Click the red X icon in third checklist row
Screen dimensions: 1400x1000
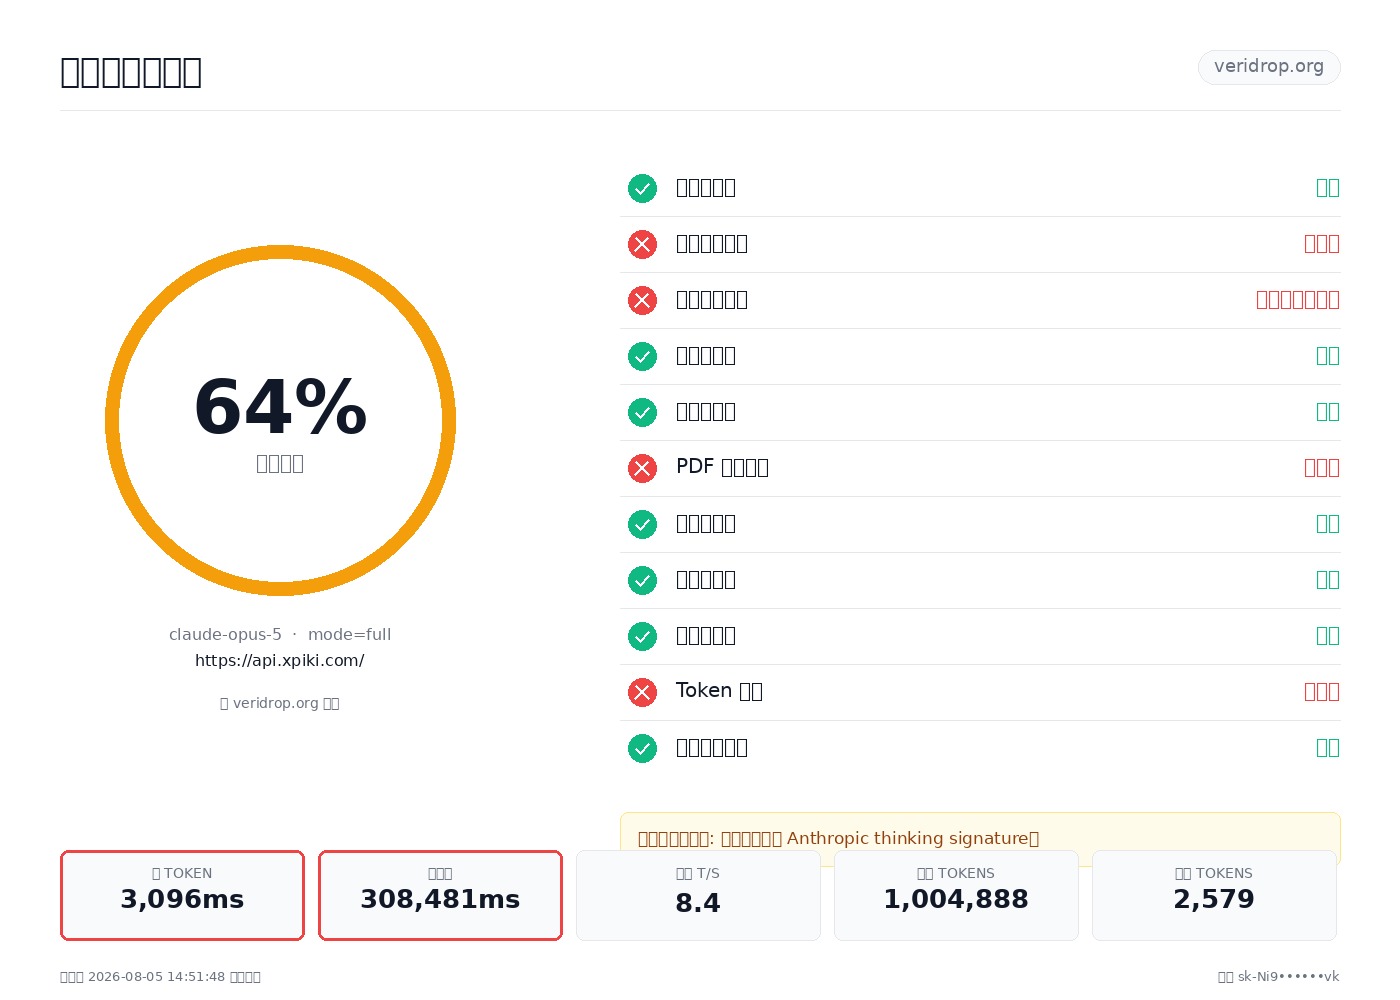642,300
